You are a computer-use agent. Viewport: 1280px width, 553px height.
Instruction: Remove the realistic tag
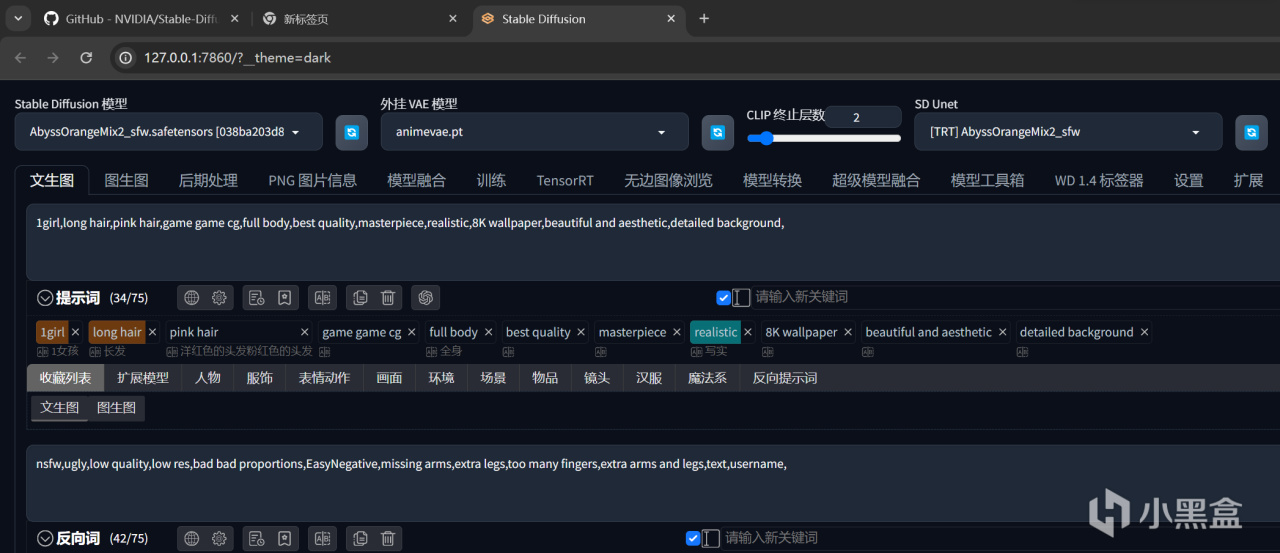point(748,332)
